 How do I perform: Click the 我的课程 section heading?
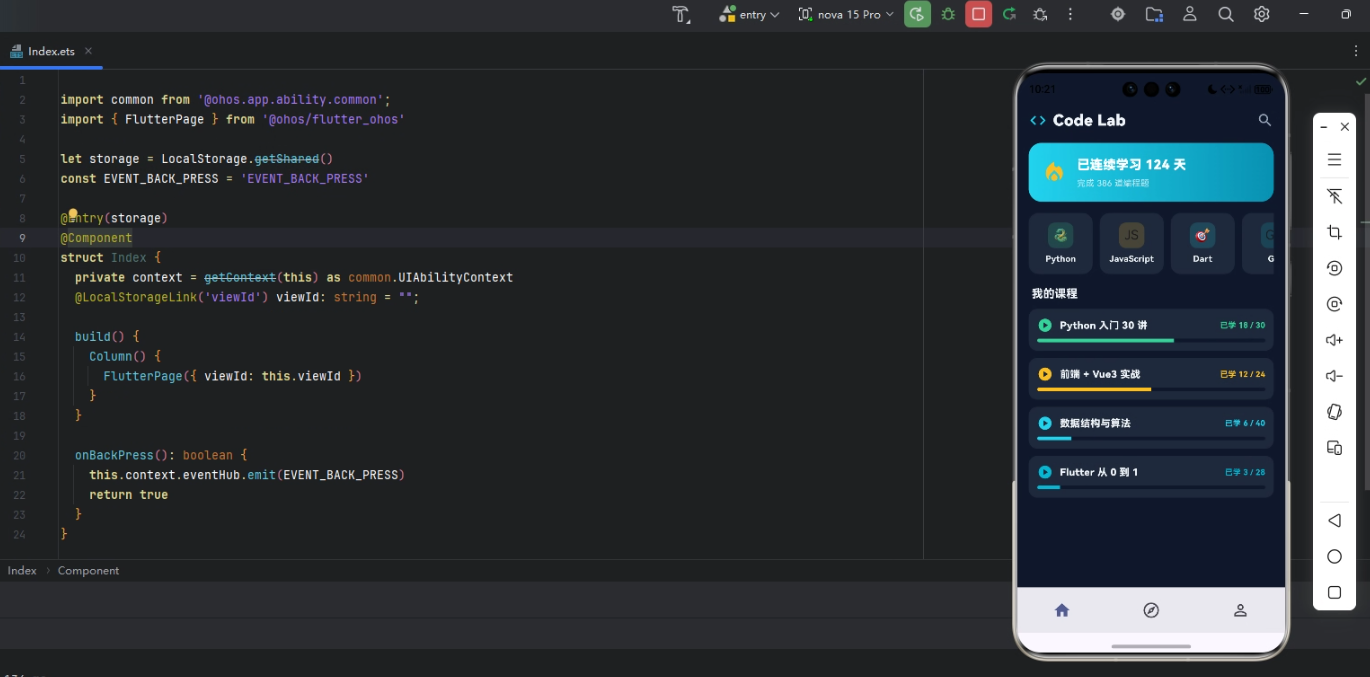tap(1054, 294)
